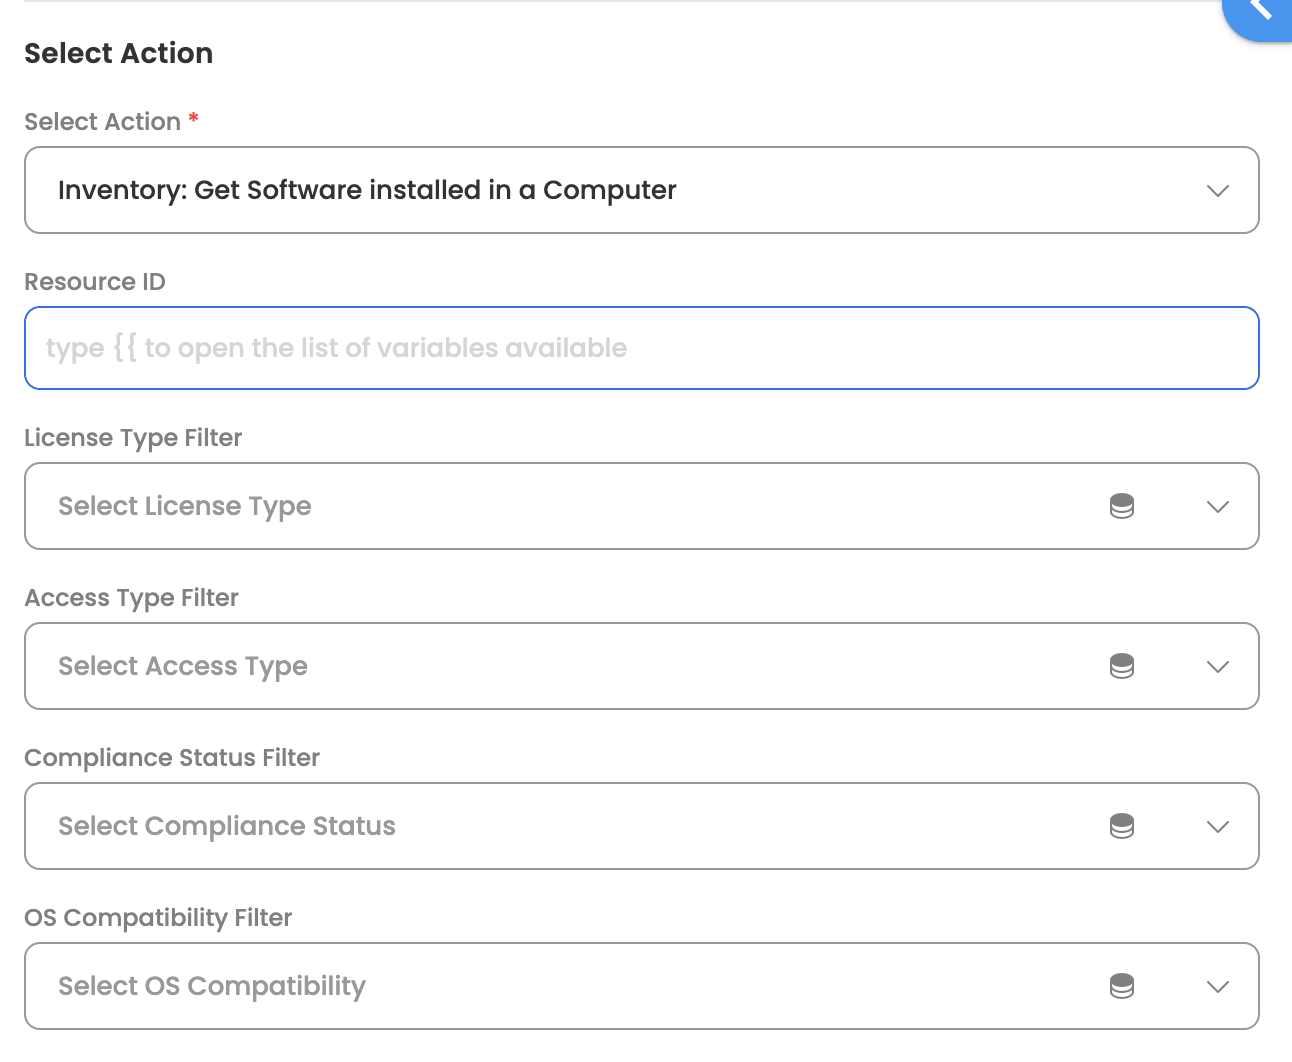Open the Select Action dropdown showing Inventory action
Screen dimensions: 1292x1062
tap(600, 191)
